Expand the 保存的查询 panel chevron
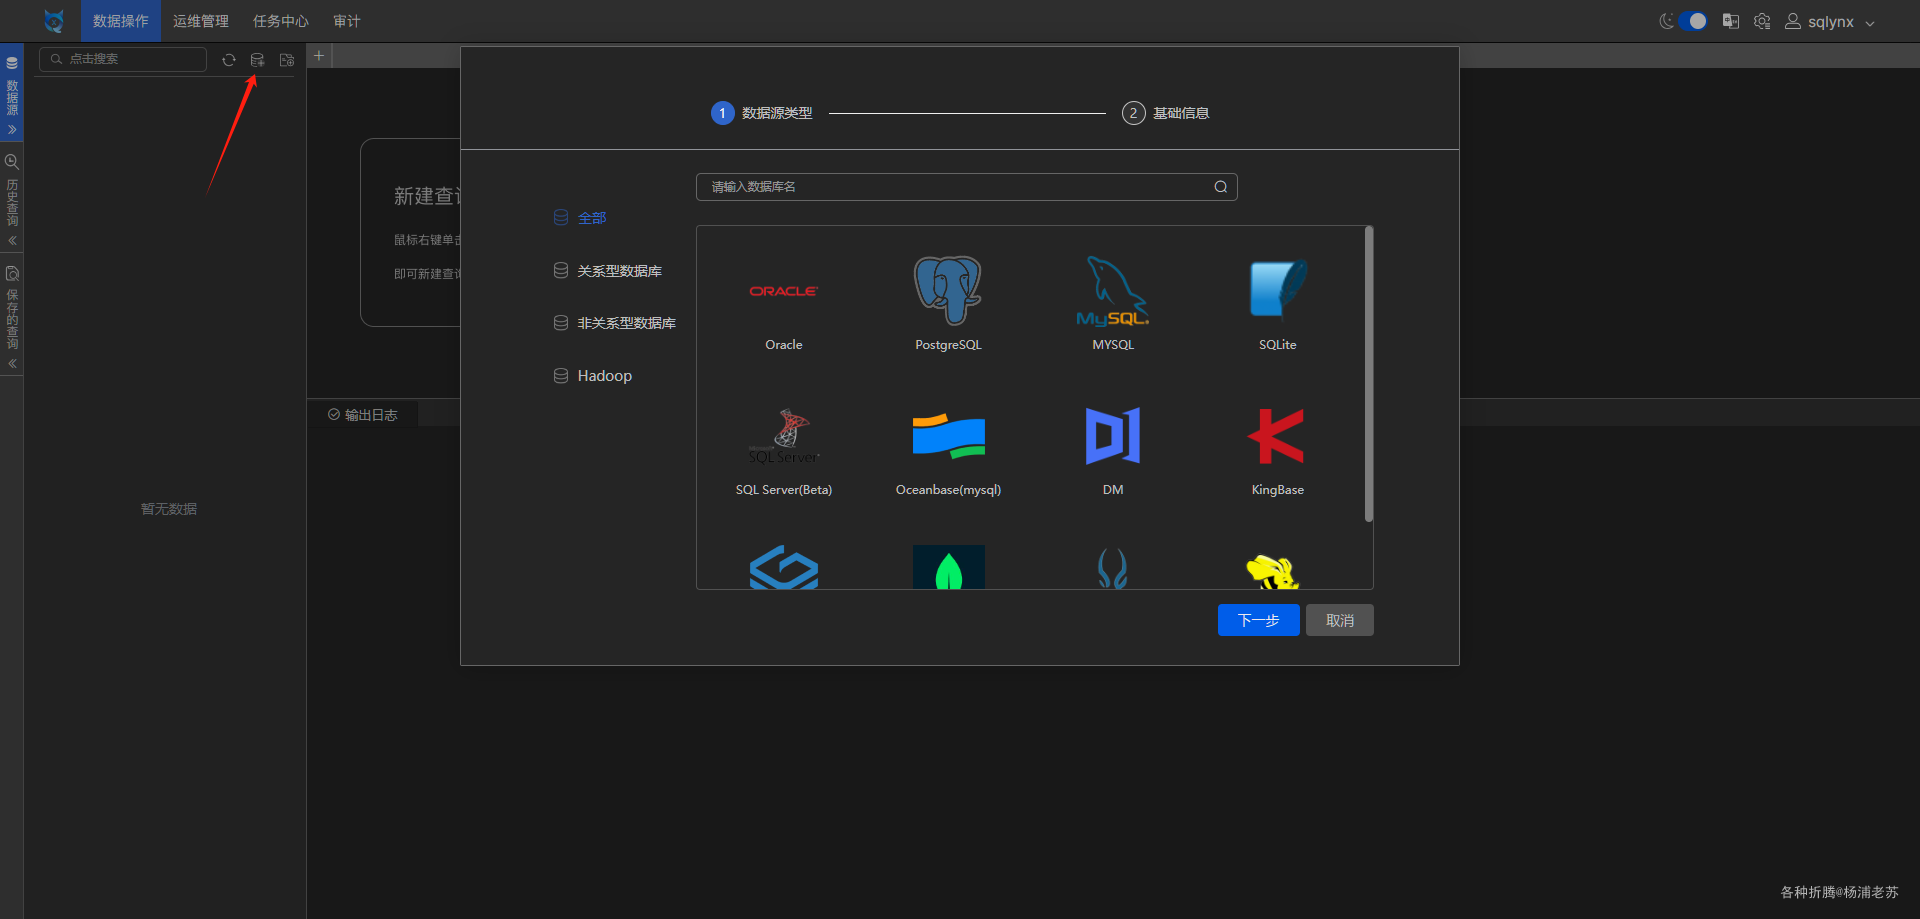 [x=12, y=364]
